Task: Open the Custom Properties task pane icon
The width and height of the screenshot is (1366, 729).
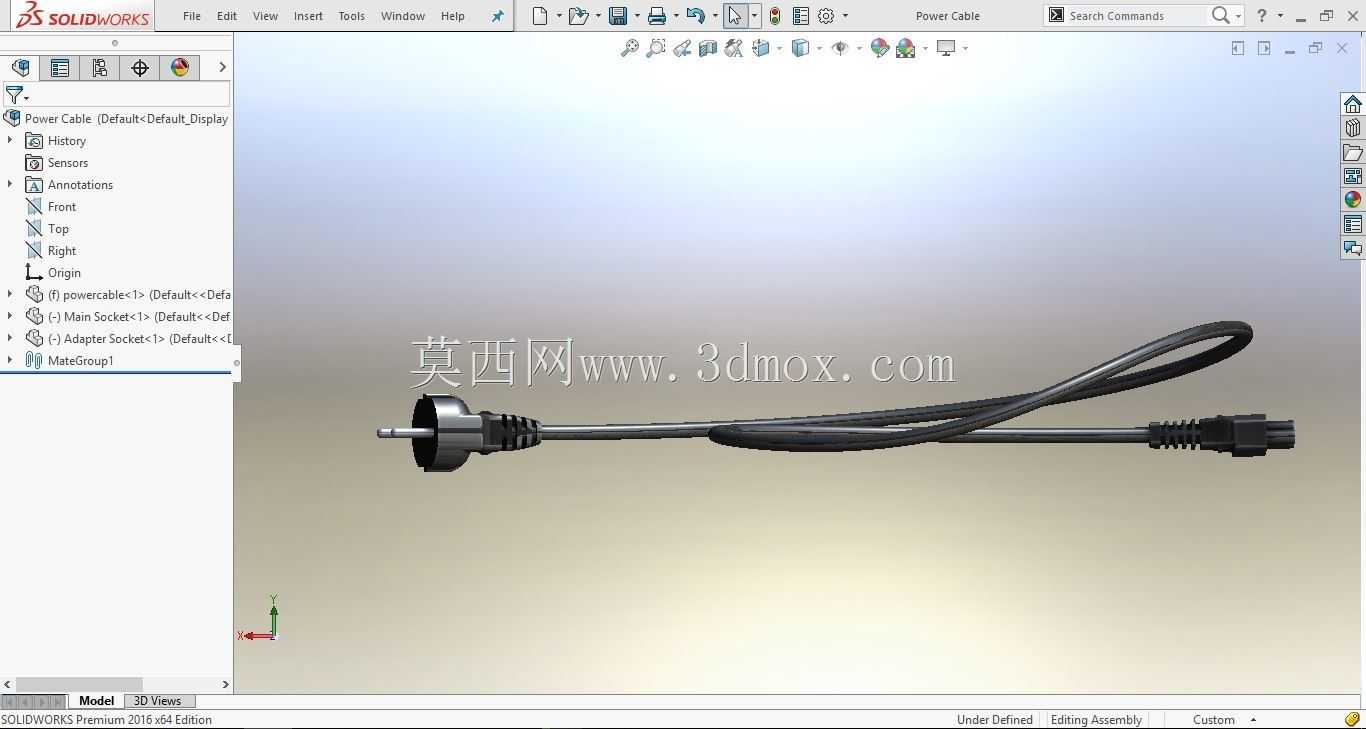Action: tap(1353, 224)
